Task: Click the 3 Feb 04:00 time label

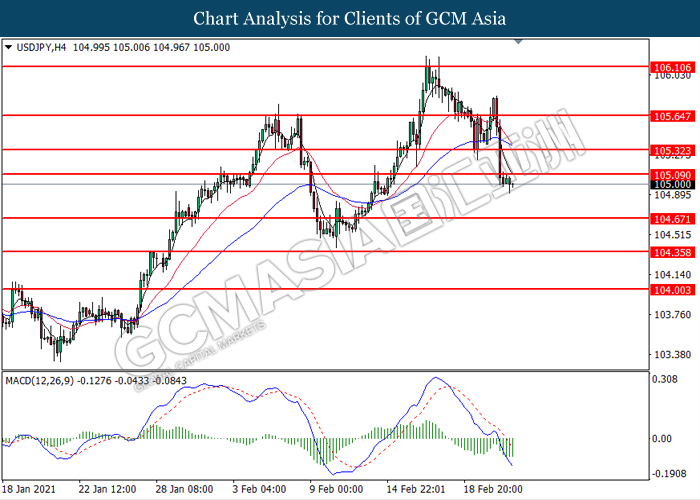Action: 259,489
